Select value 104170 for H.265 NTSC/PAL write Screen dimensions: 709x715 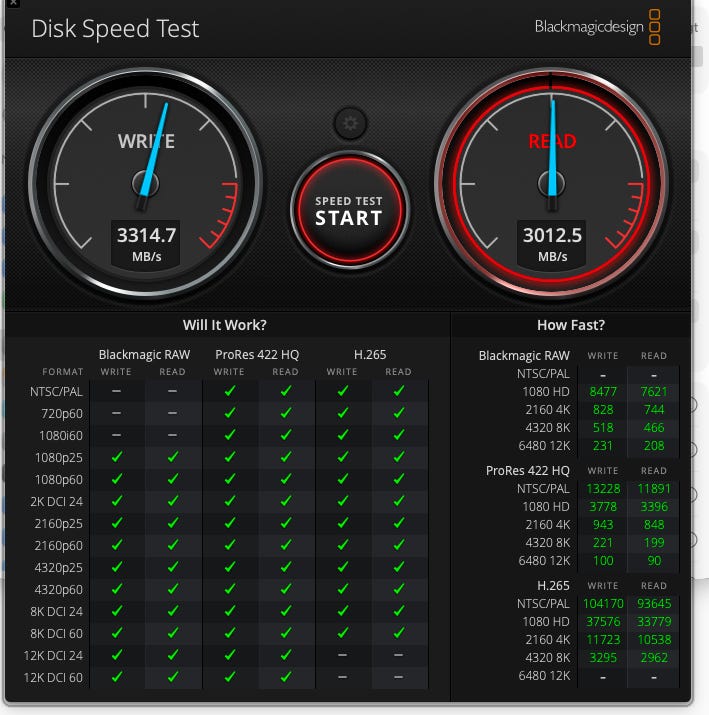coord(603,604)
